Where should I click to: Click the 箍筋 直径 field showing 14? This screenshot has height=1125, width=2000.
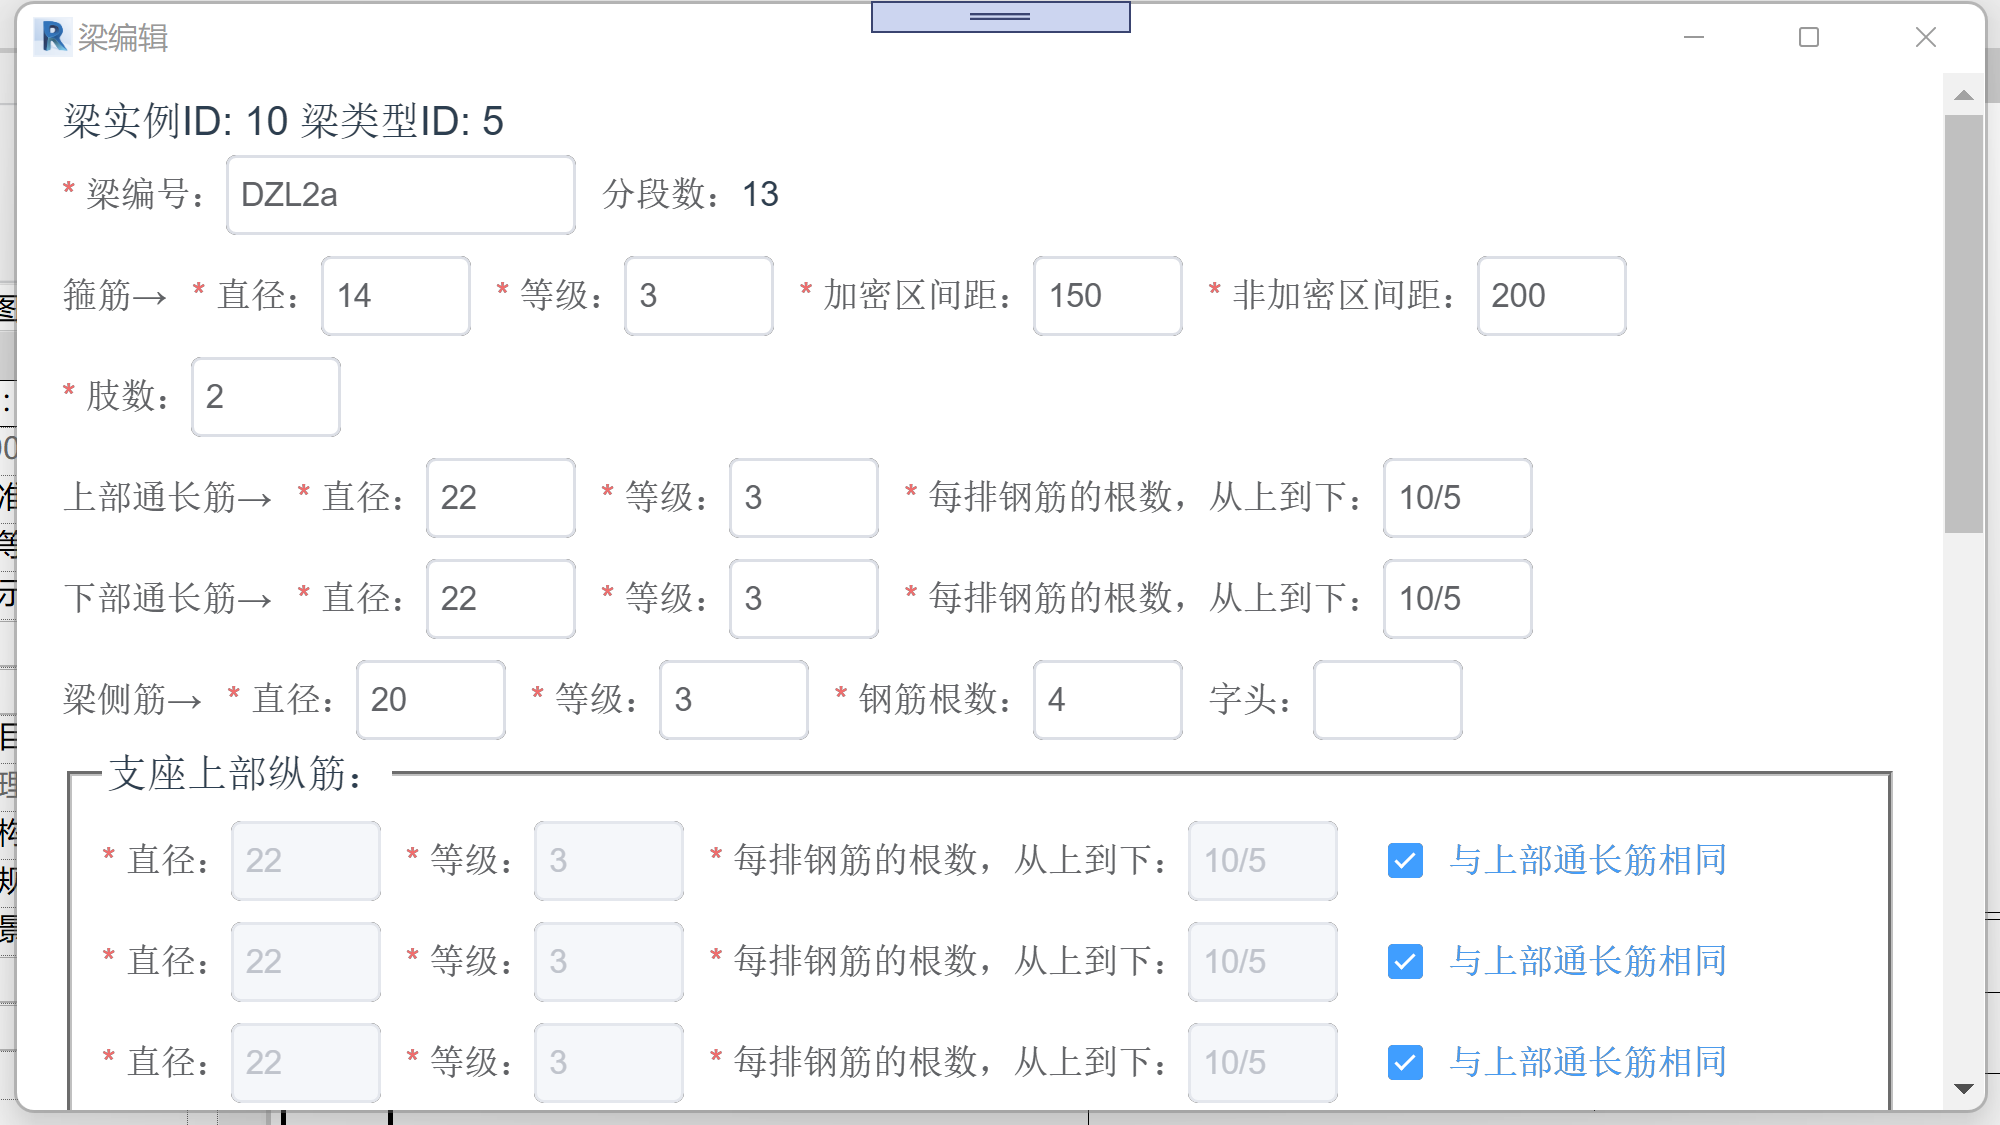pyautogui.click(x=395, y=295)
